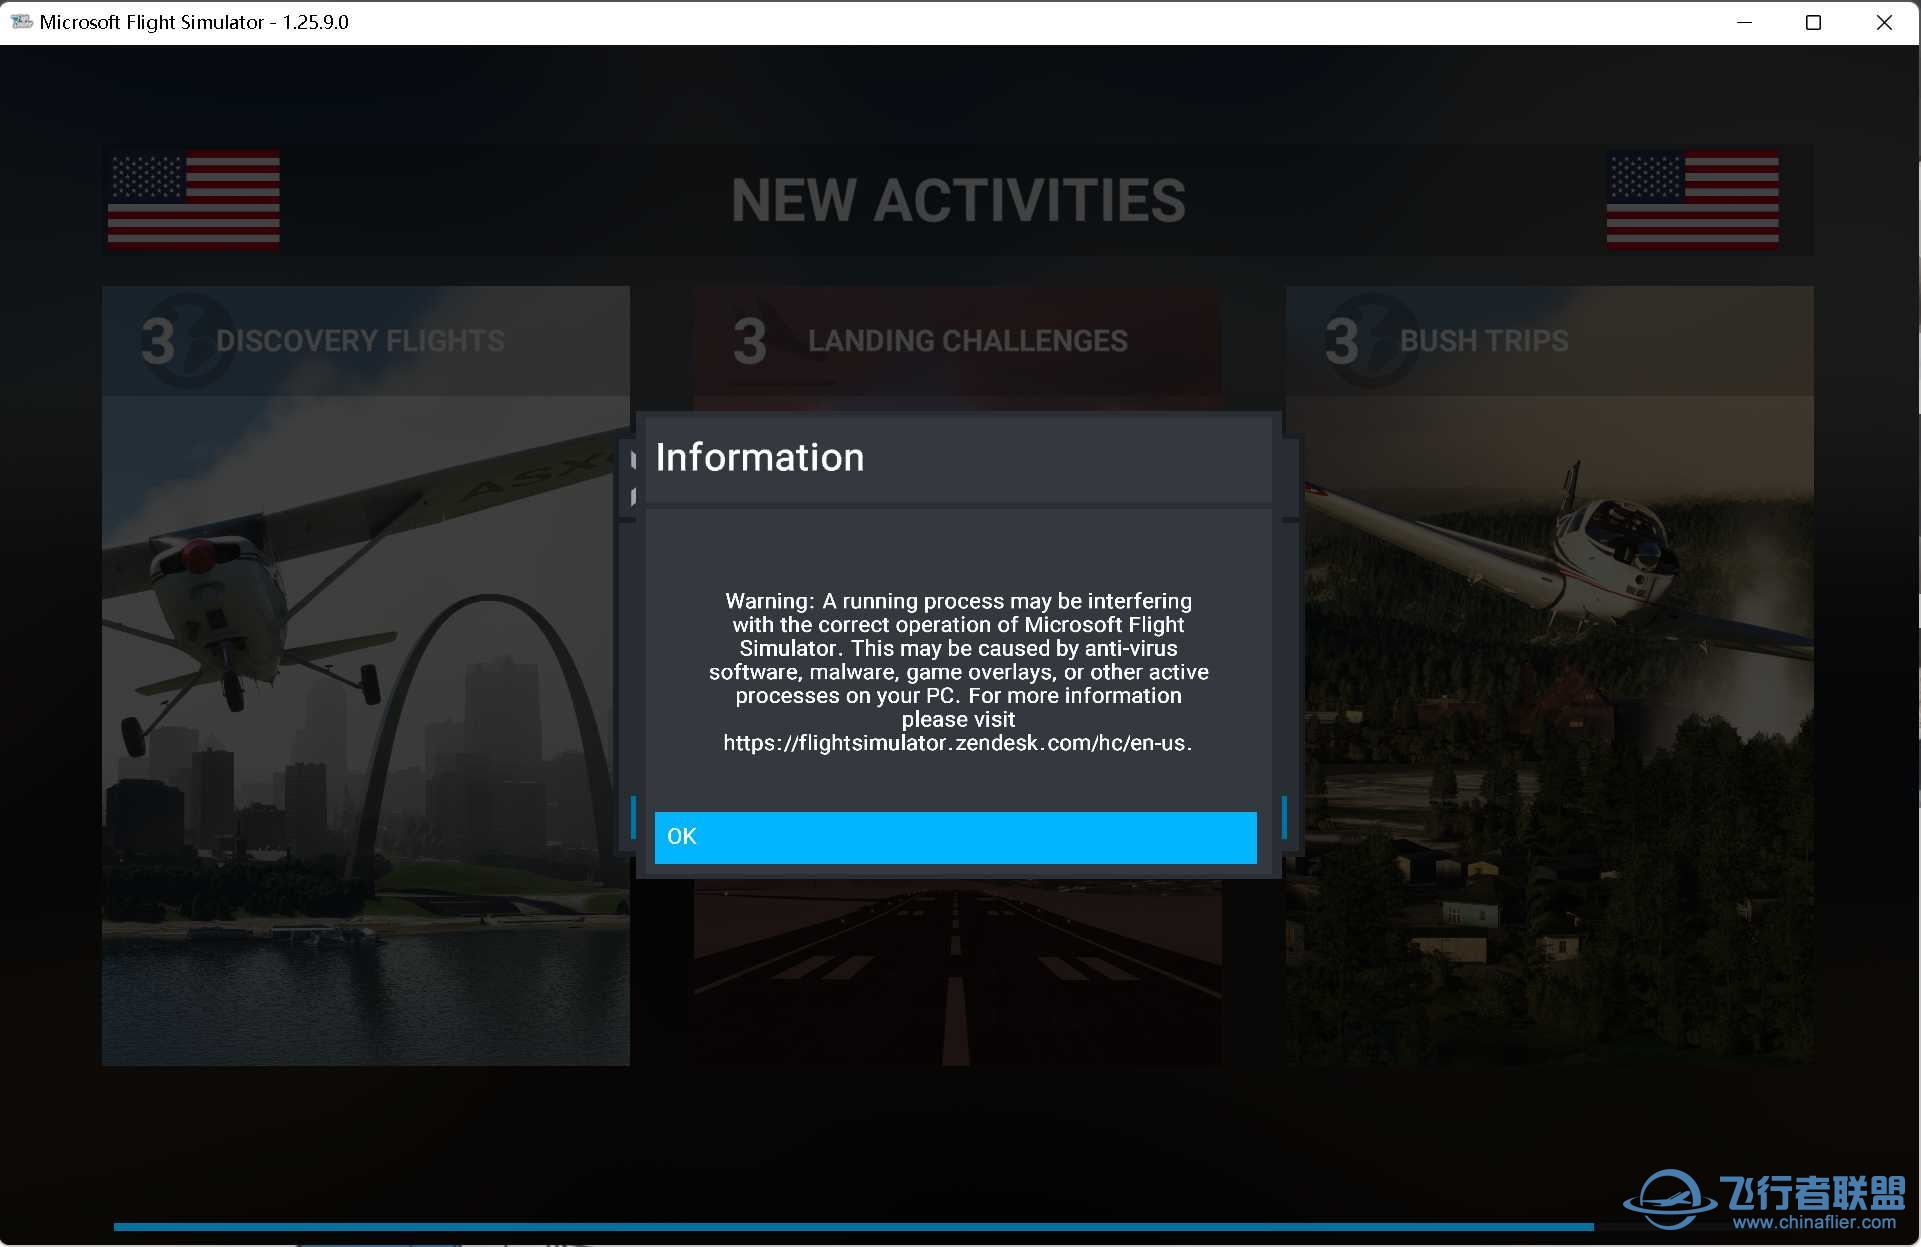Click the OK button in Information dialog

click(x=955, y=837)
